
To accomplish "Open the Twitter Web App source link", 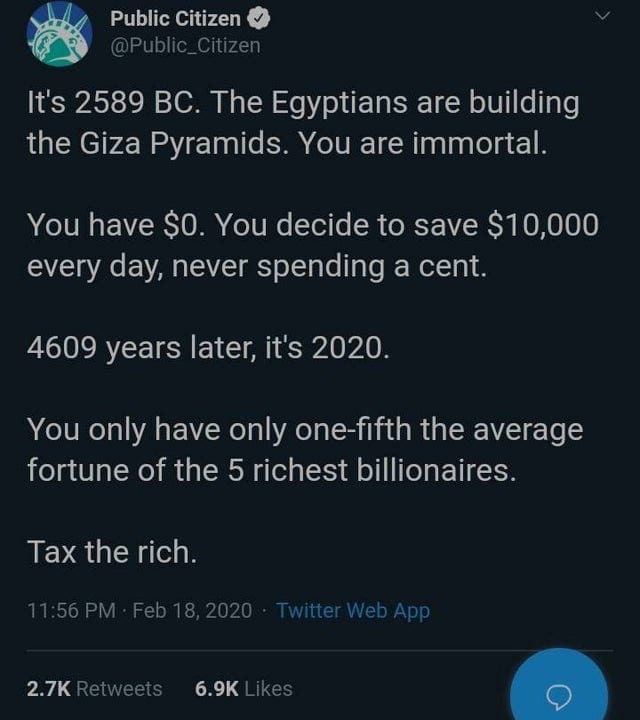I will 352,610.
